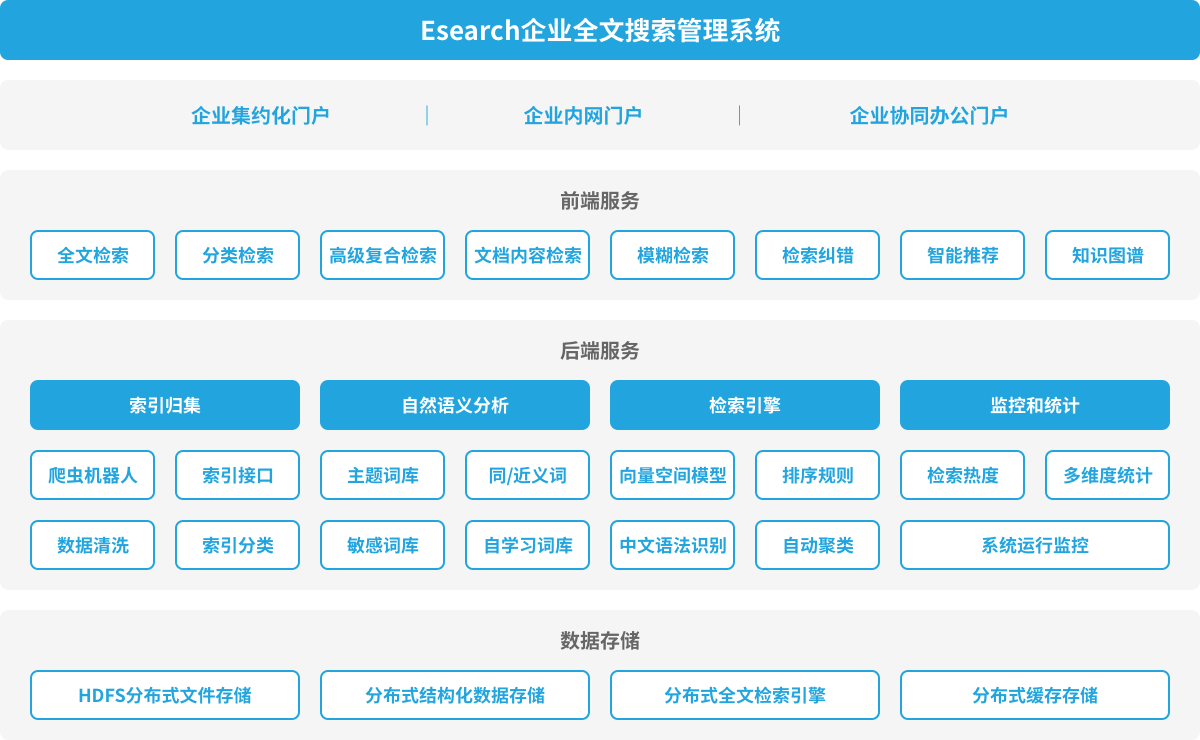Viewport: 1200px width, 740px height.
Task: Click the 分布式全文检索引擎 box
Action: click(745, 695)
